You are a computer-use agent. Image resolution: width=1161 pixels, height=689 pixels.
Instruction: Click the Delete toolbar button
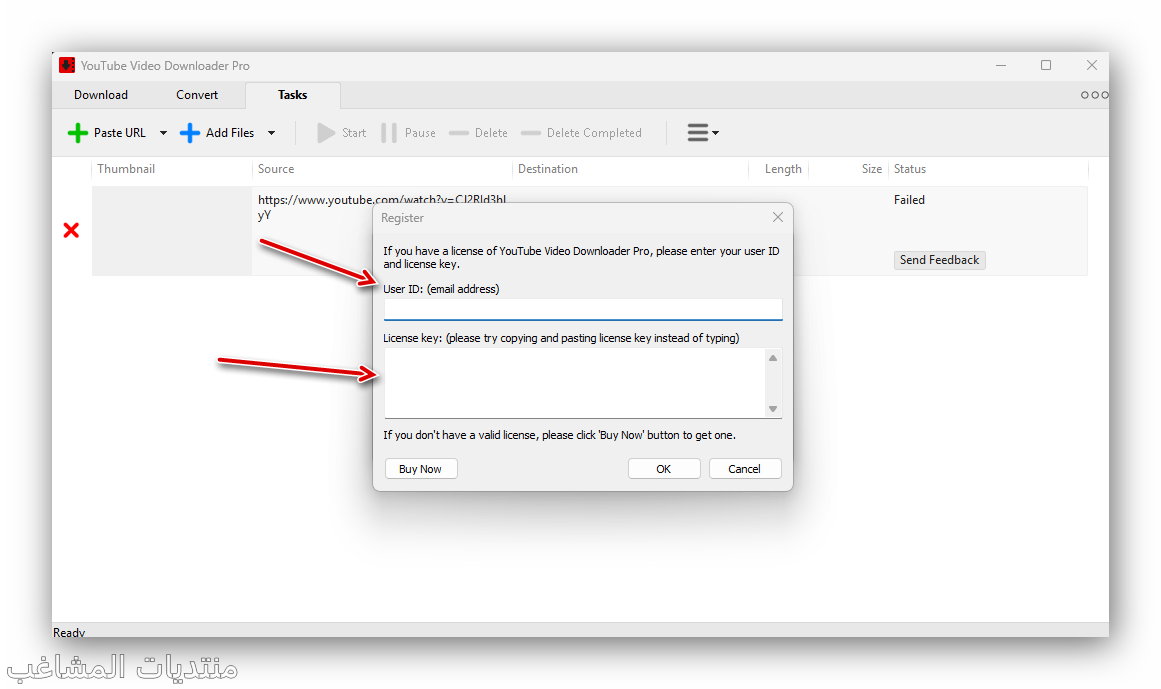tap(478, 133)
